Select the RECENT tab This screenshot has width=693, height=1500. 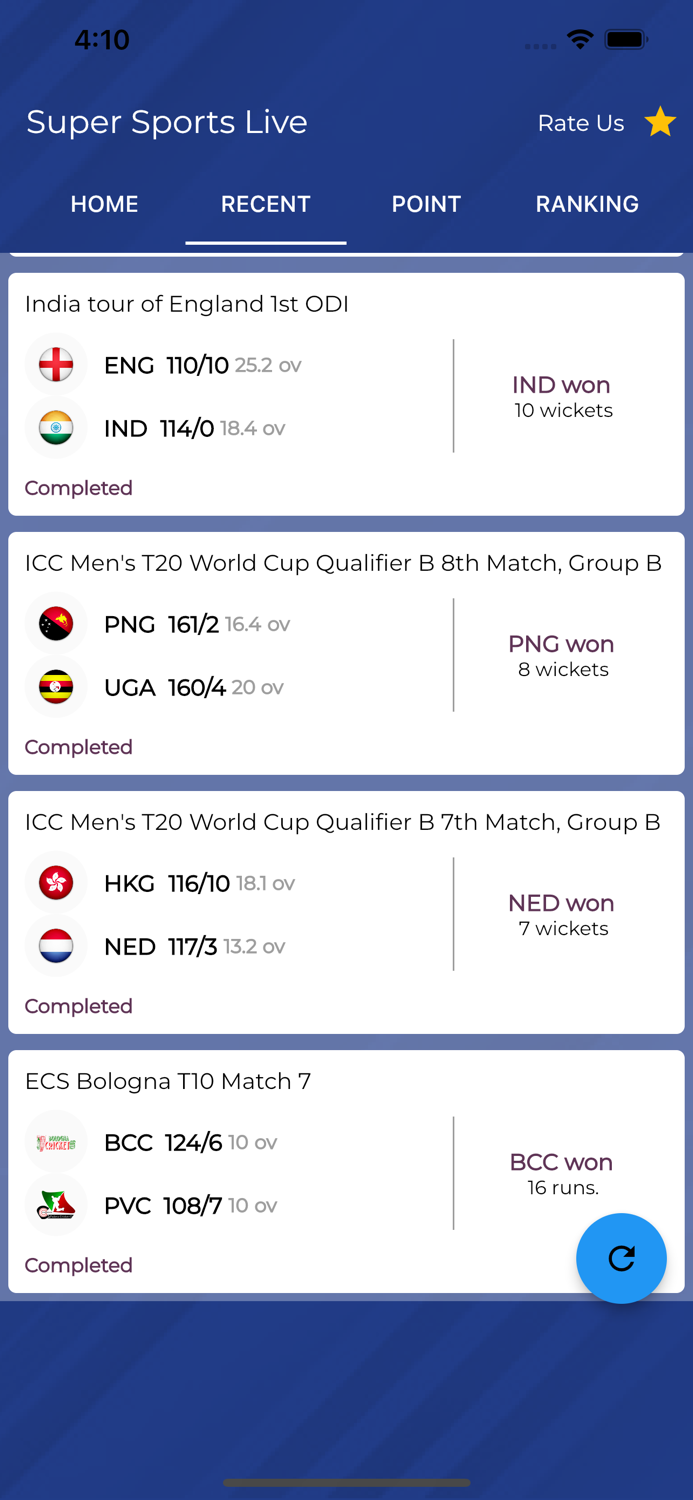tap(266, 204)
